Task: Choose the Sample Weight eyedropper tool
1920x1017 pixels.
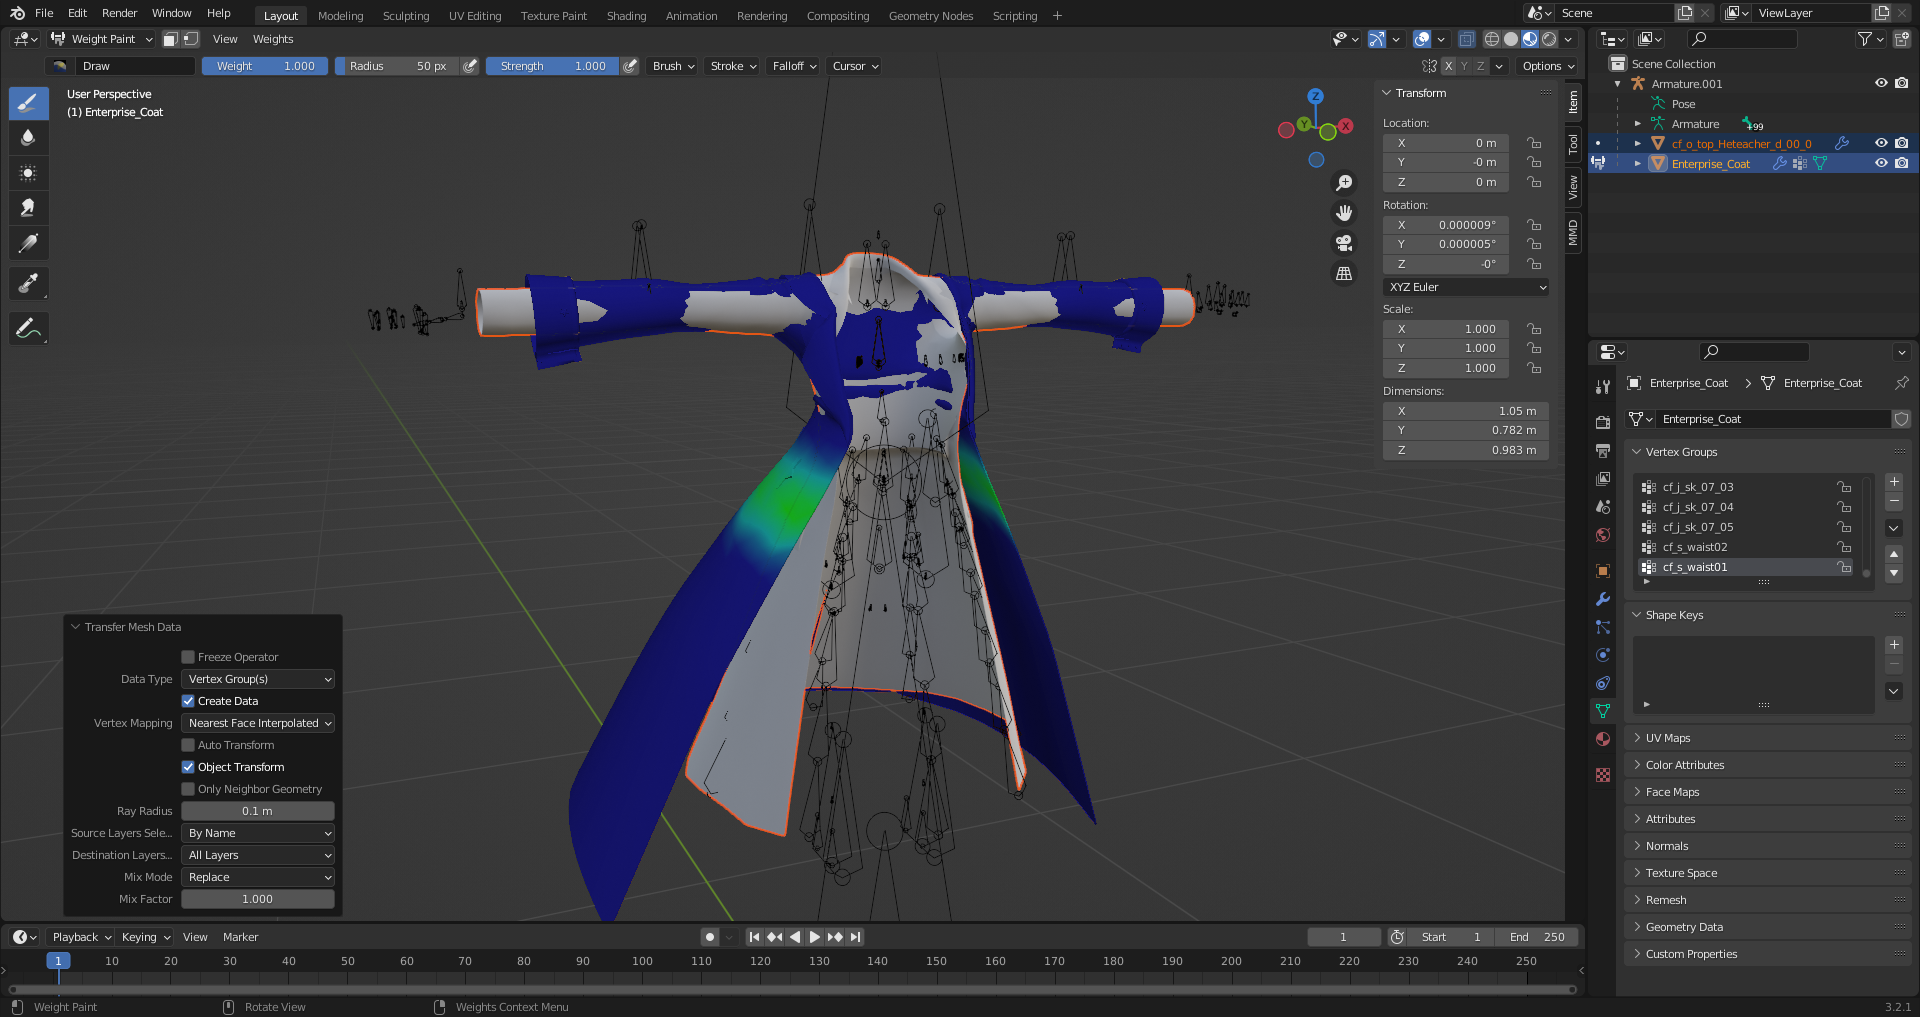Action: coord(28,283)
